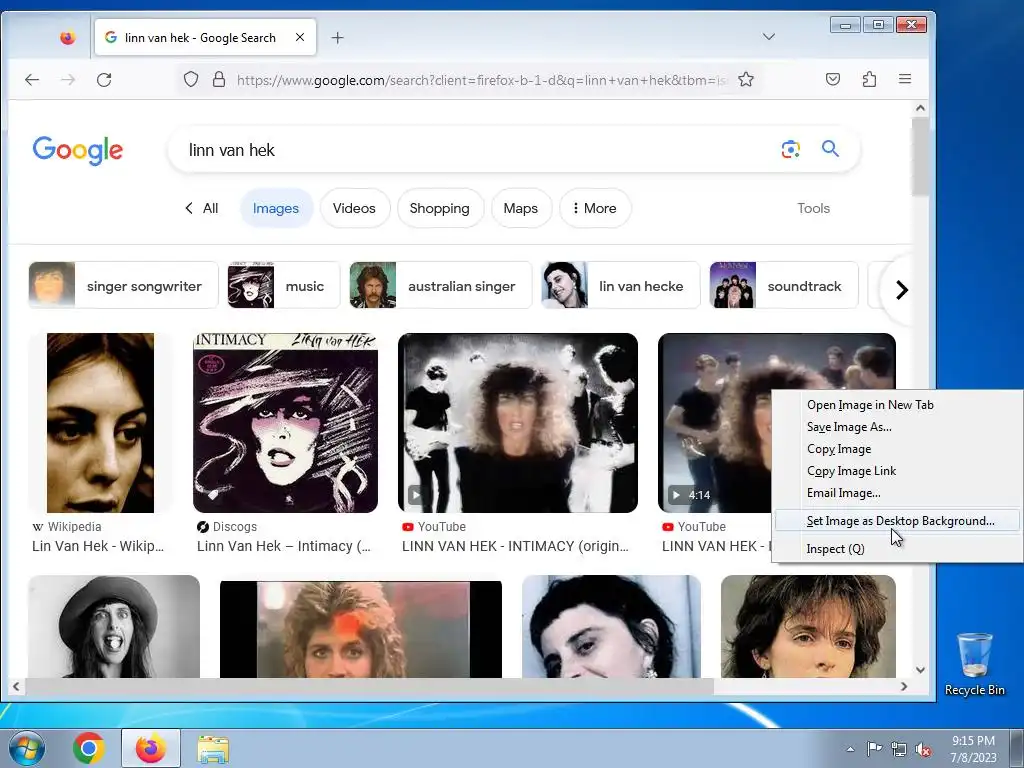This screenshot has width=1024, height=768.
Task: Choose Inspect (Q) entry
Action: point(835,549)
